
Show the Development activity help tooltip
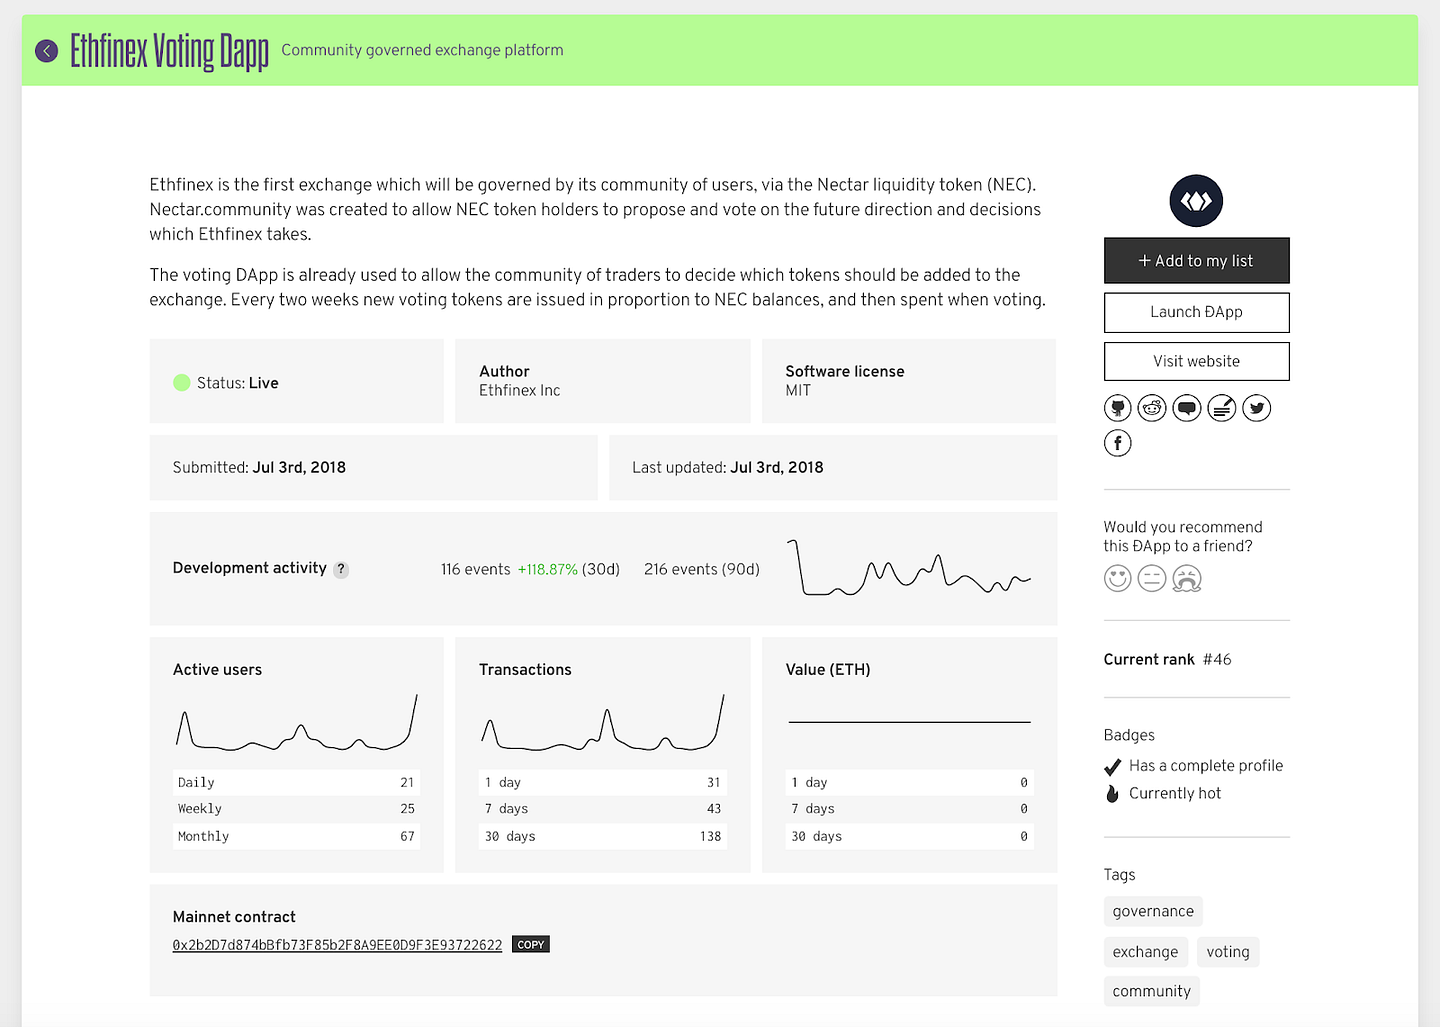pos(341,569)
